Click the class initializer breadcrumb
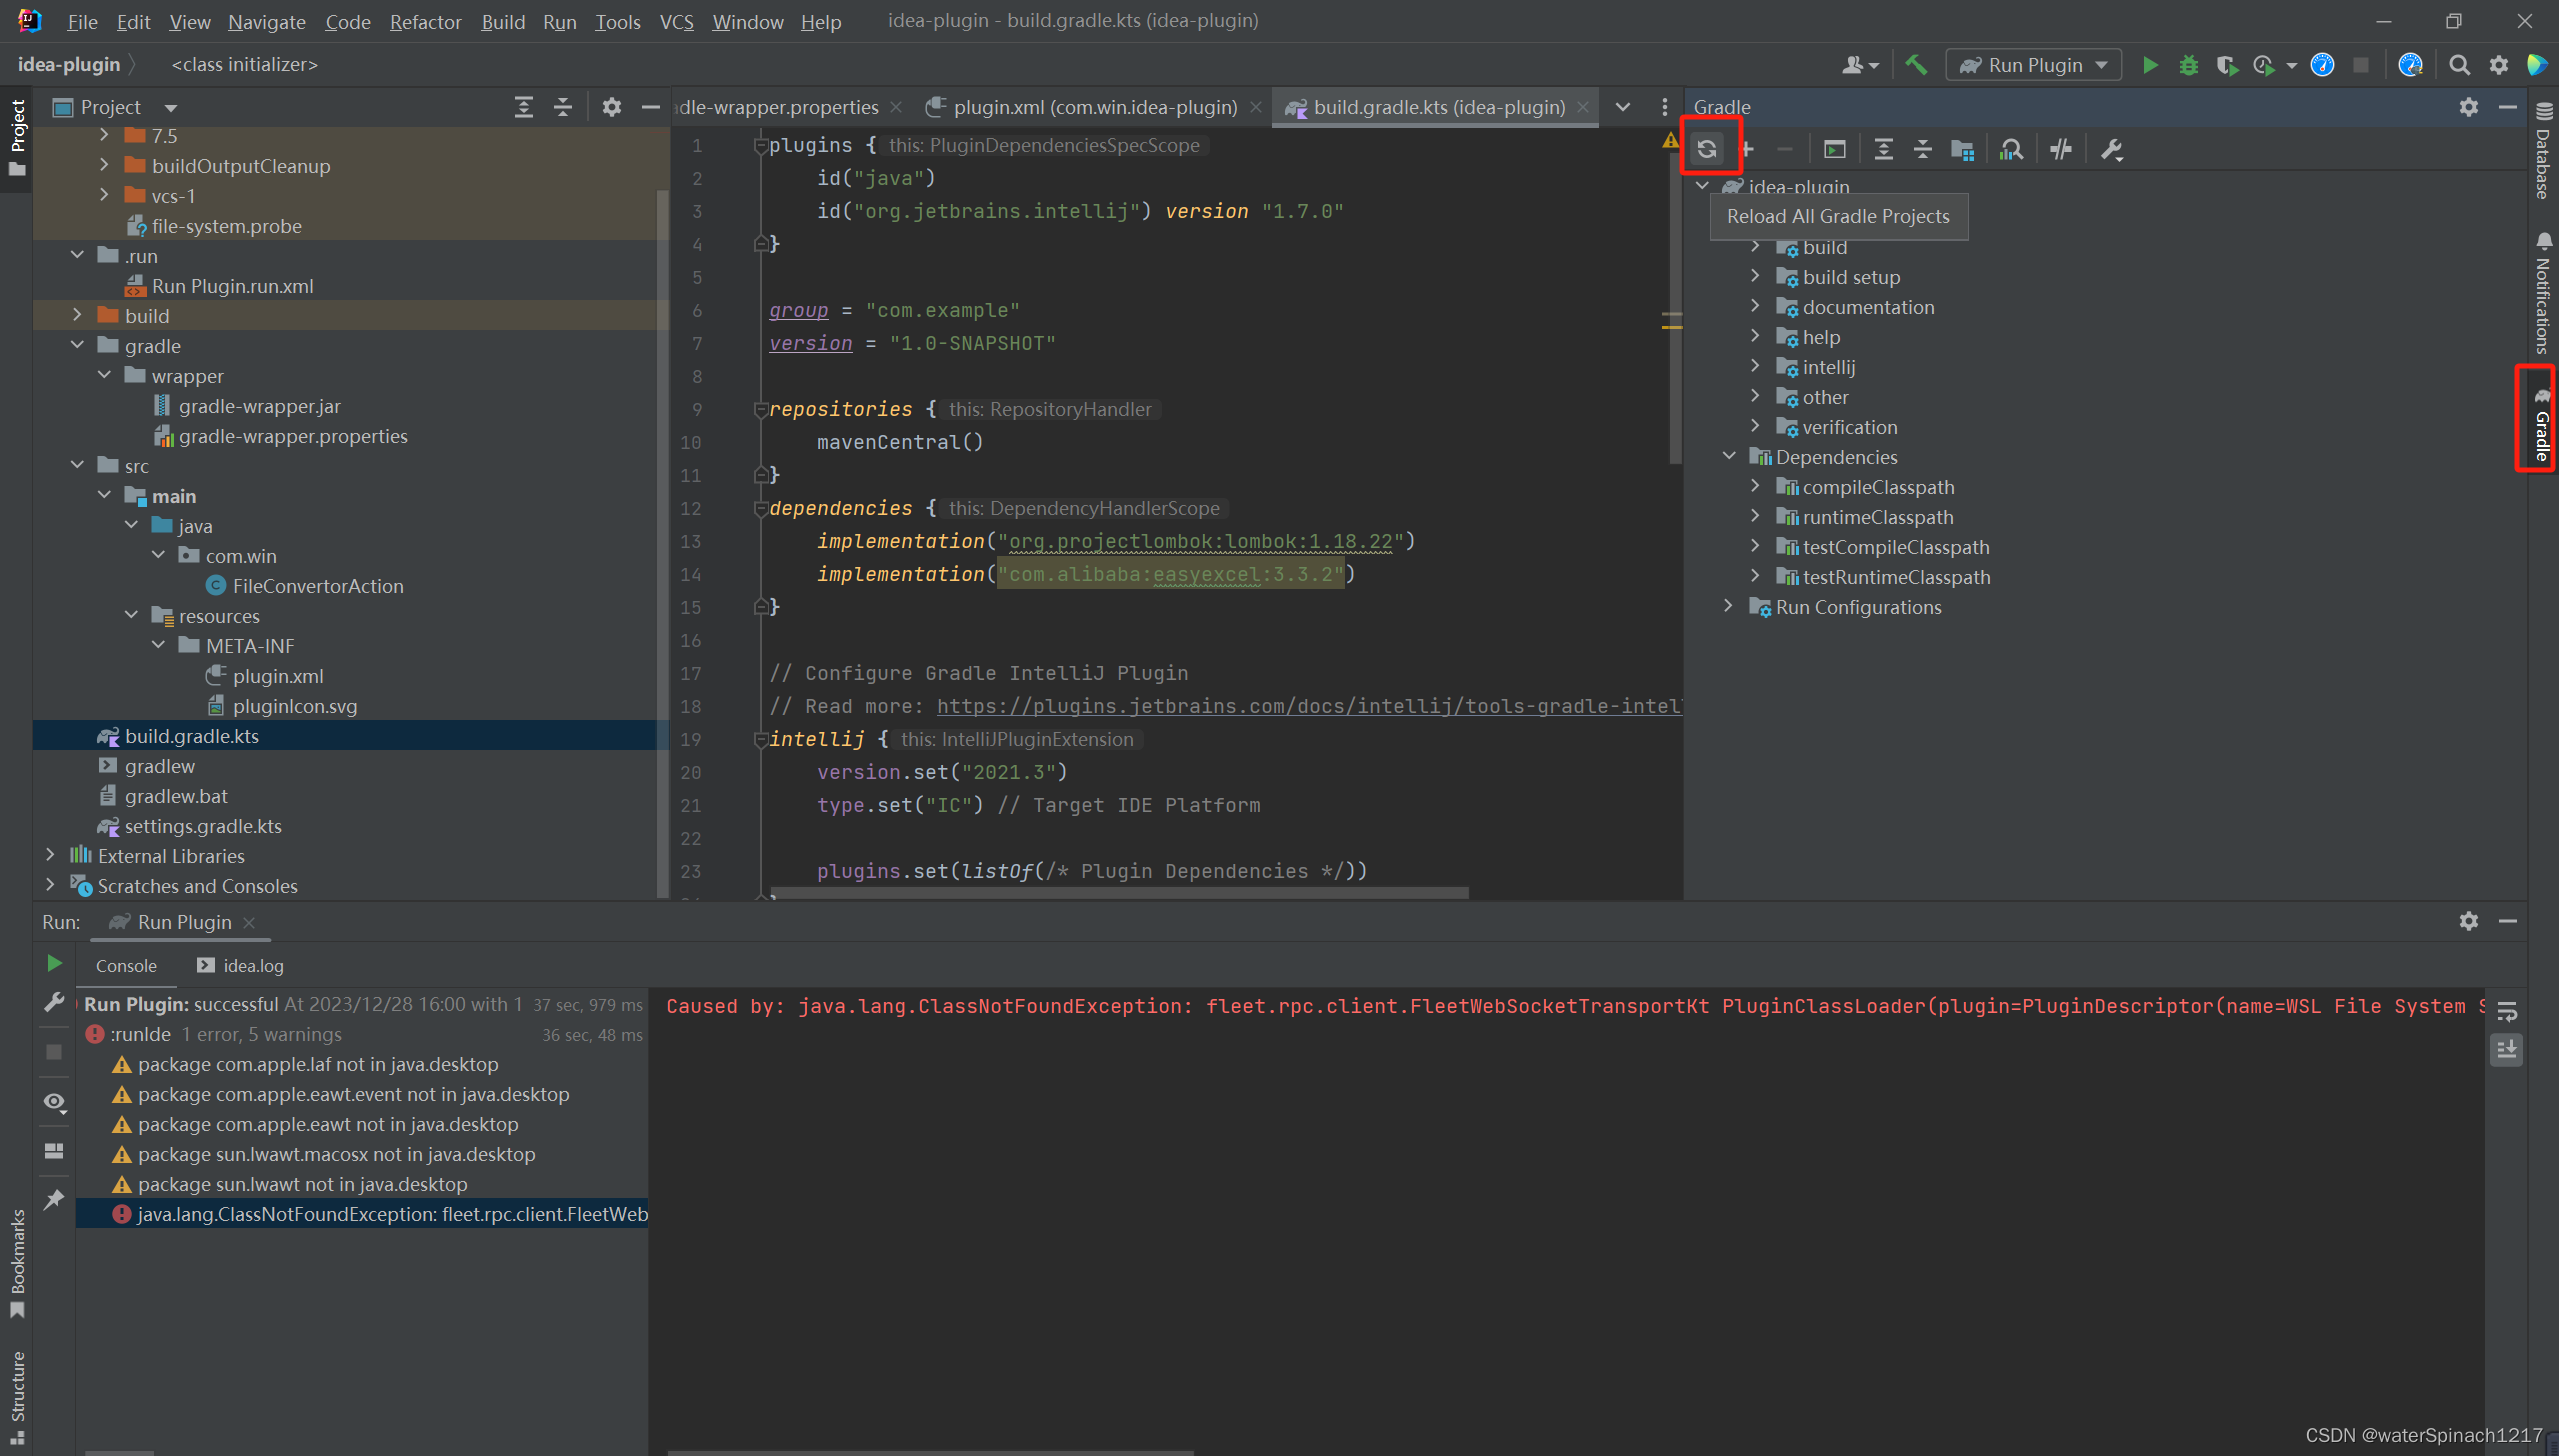This screenshot has width=2559, height=1456. [x=245, y=64]
